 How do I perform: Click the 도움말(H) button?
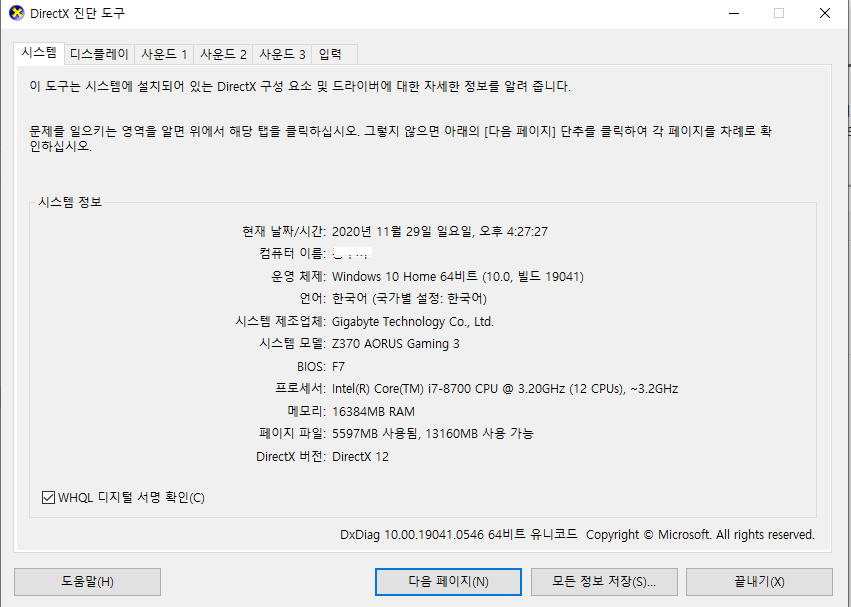click(87, 581)
